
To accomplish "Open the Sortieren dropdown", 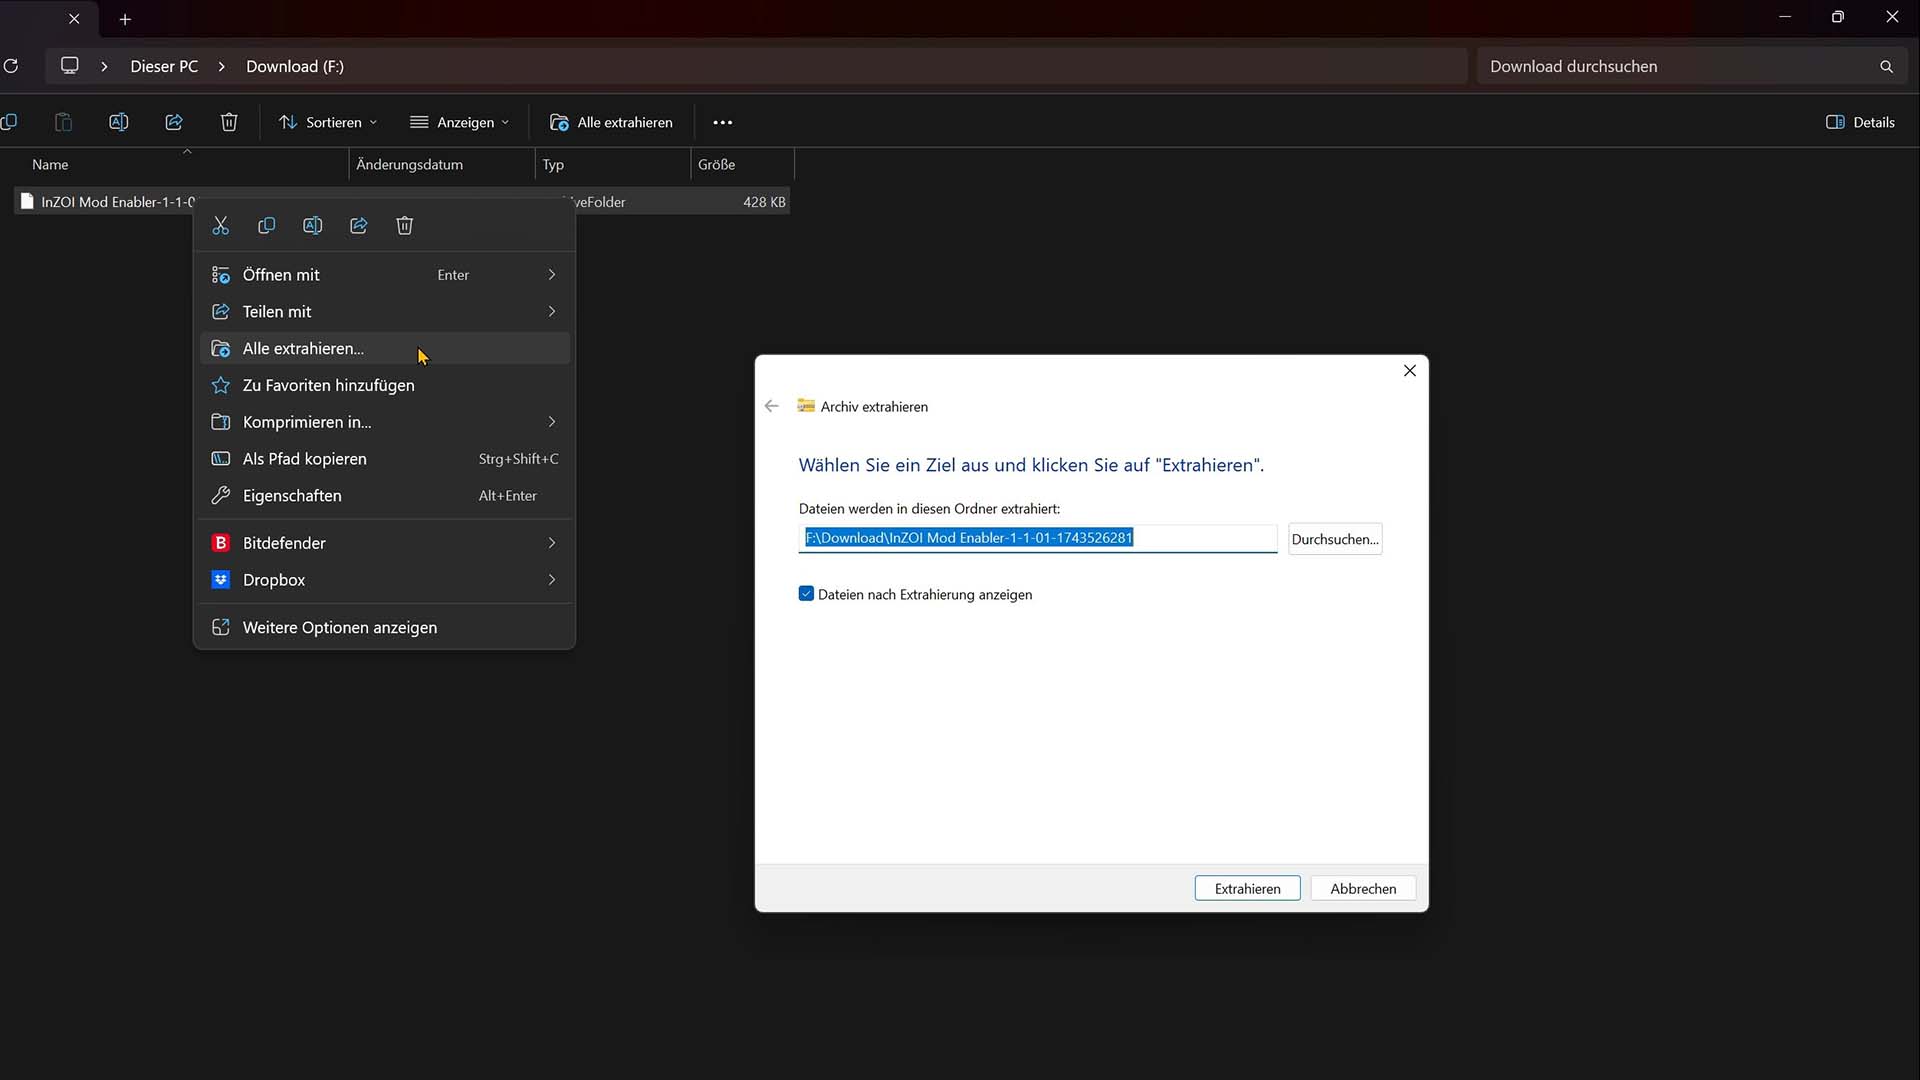I will 328,122.
